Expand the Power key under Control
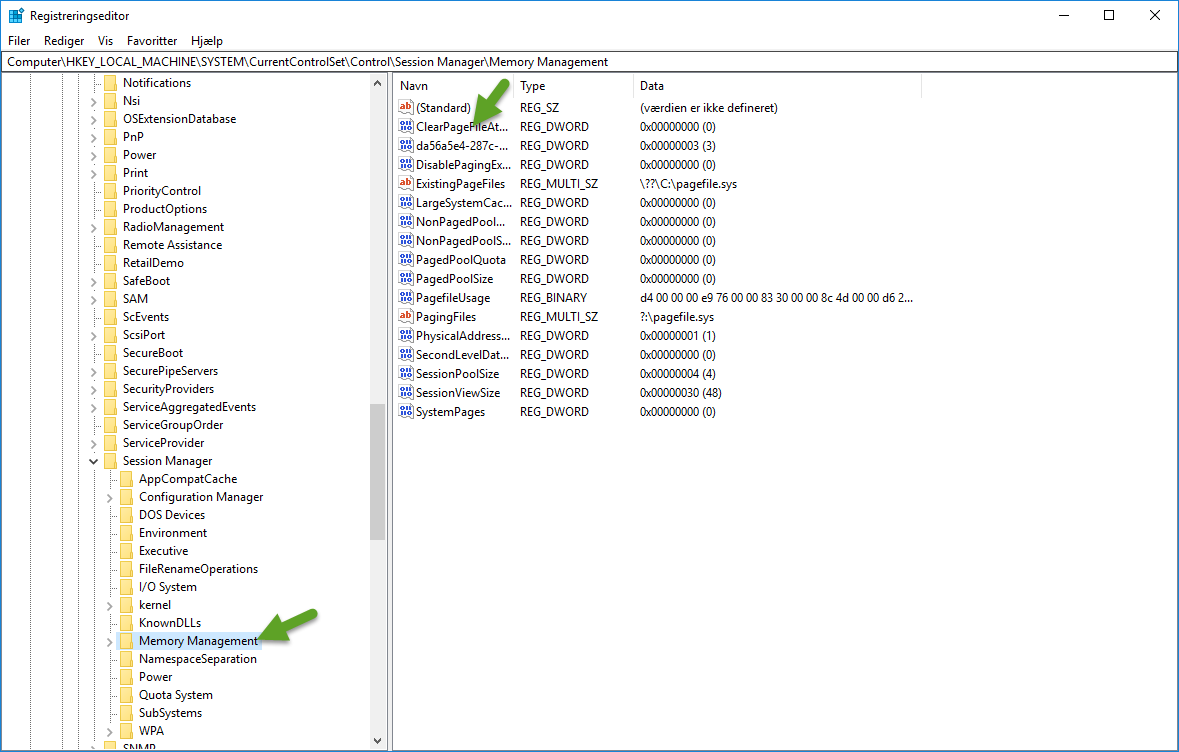1179x752 pixels. click(x=93, y=156)
